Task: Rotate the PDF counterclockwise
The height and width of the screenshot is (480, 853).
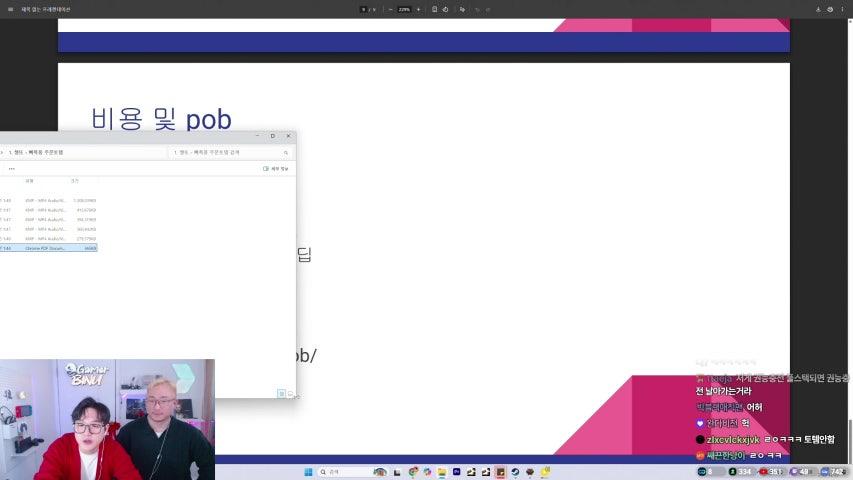Action: [446, 9]
